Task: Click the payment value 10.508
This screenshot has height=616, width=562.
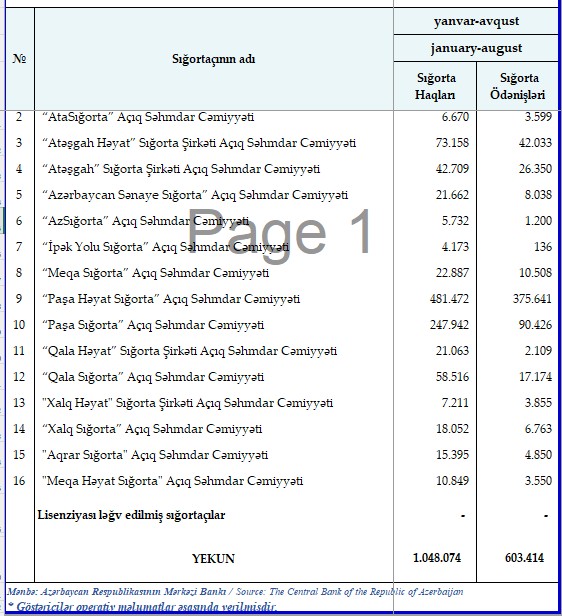Action: coord(535,273)
